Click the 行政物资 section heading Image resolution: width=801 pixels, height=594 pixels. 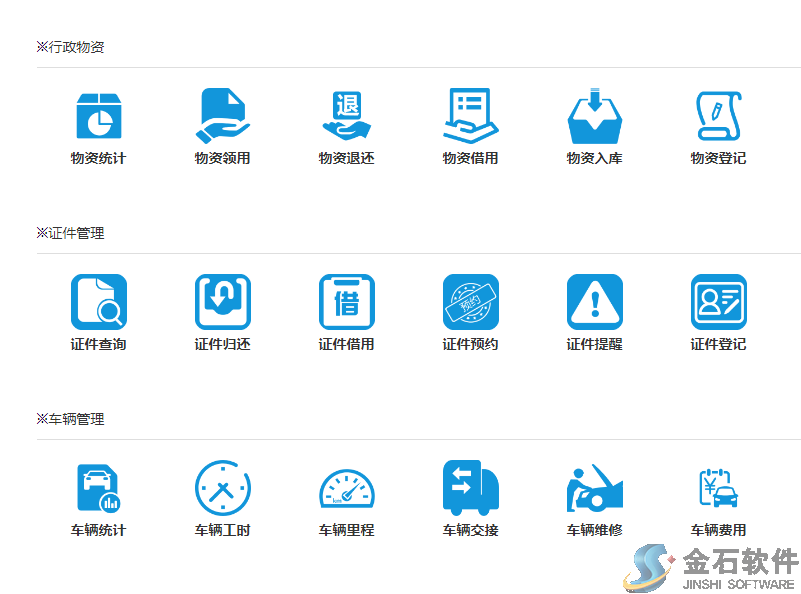click(70, 47)
